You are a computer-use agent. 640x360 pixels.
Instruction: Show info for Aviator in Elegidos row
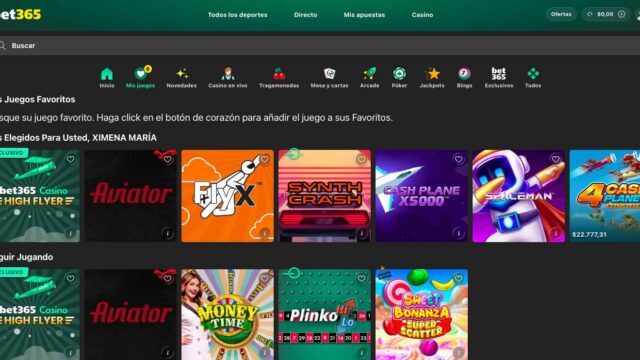click(x=167, y=233)
